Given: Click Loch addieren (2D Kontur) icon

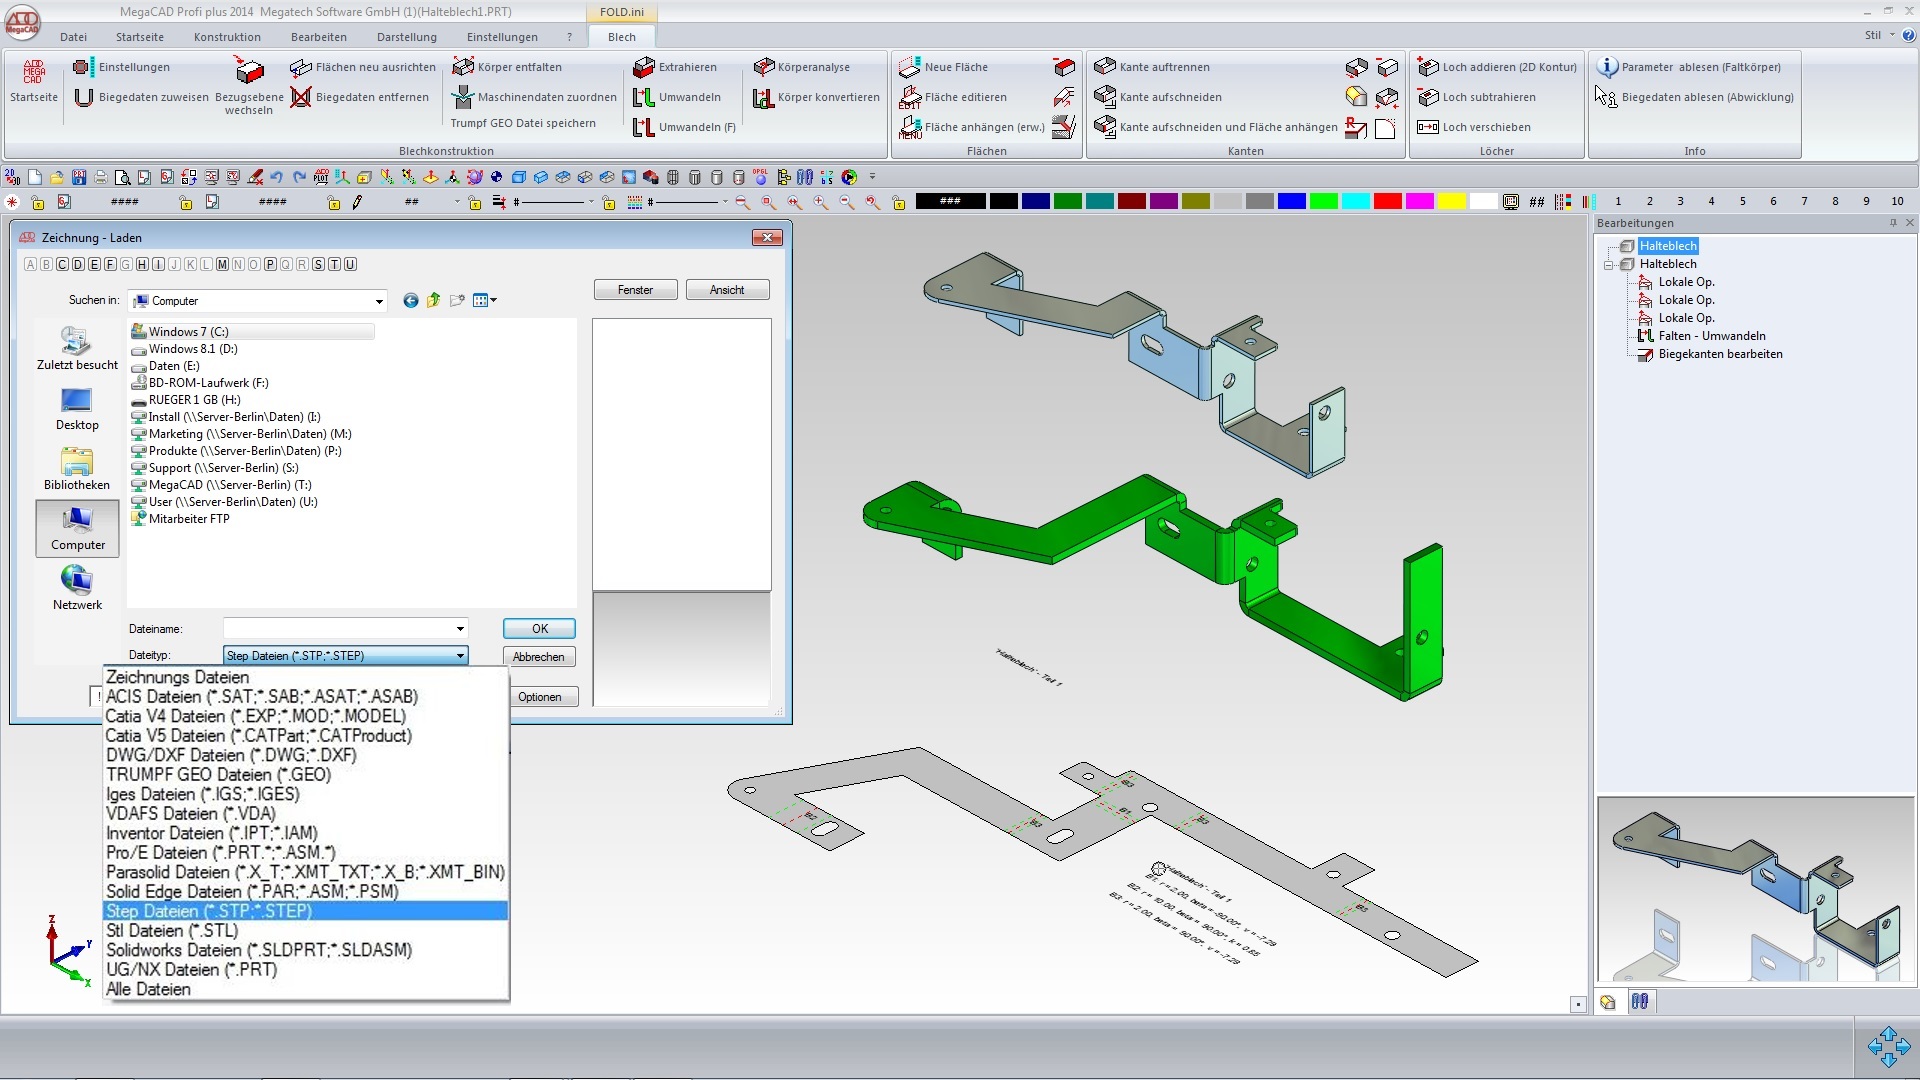Looking at the screenshot, I should pos(1428,67).
